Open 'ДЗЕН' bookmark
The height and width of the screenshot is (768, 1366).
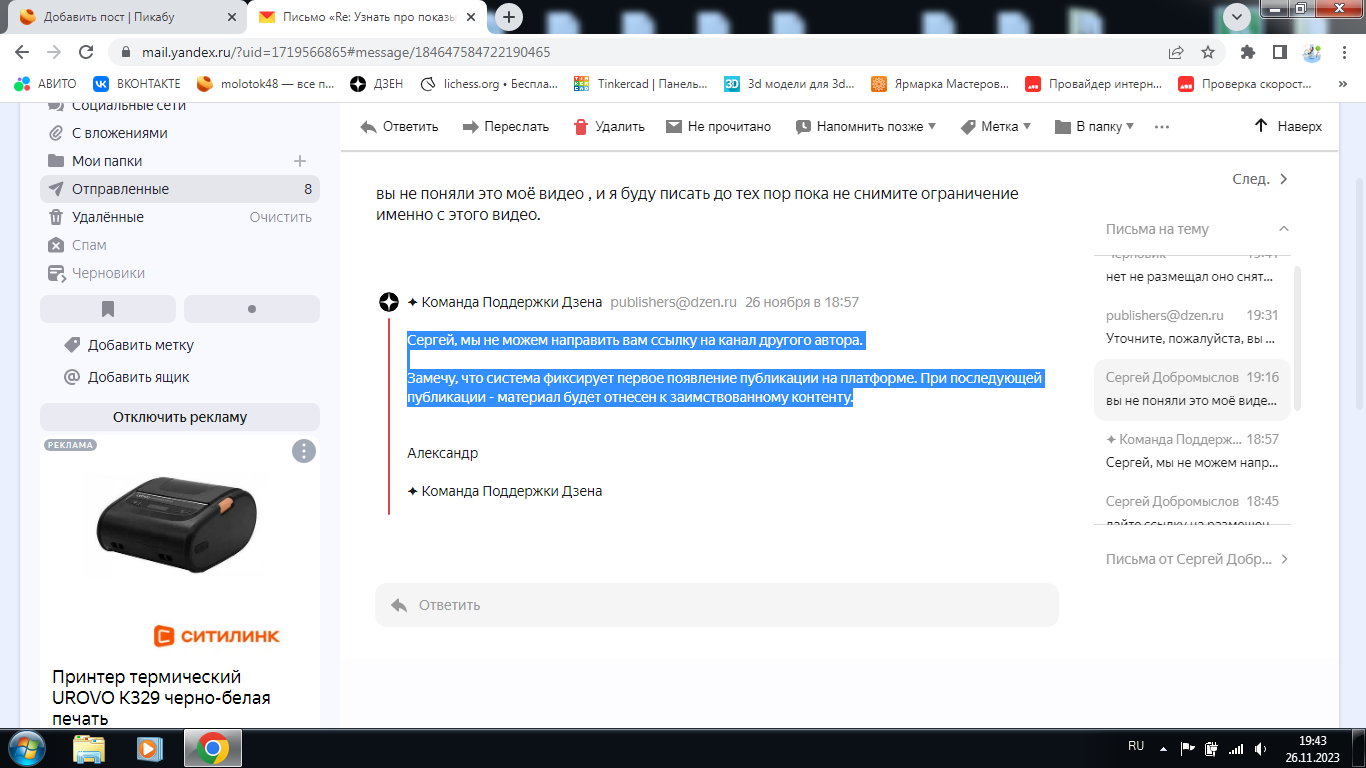[377, 84]
